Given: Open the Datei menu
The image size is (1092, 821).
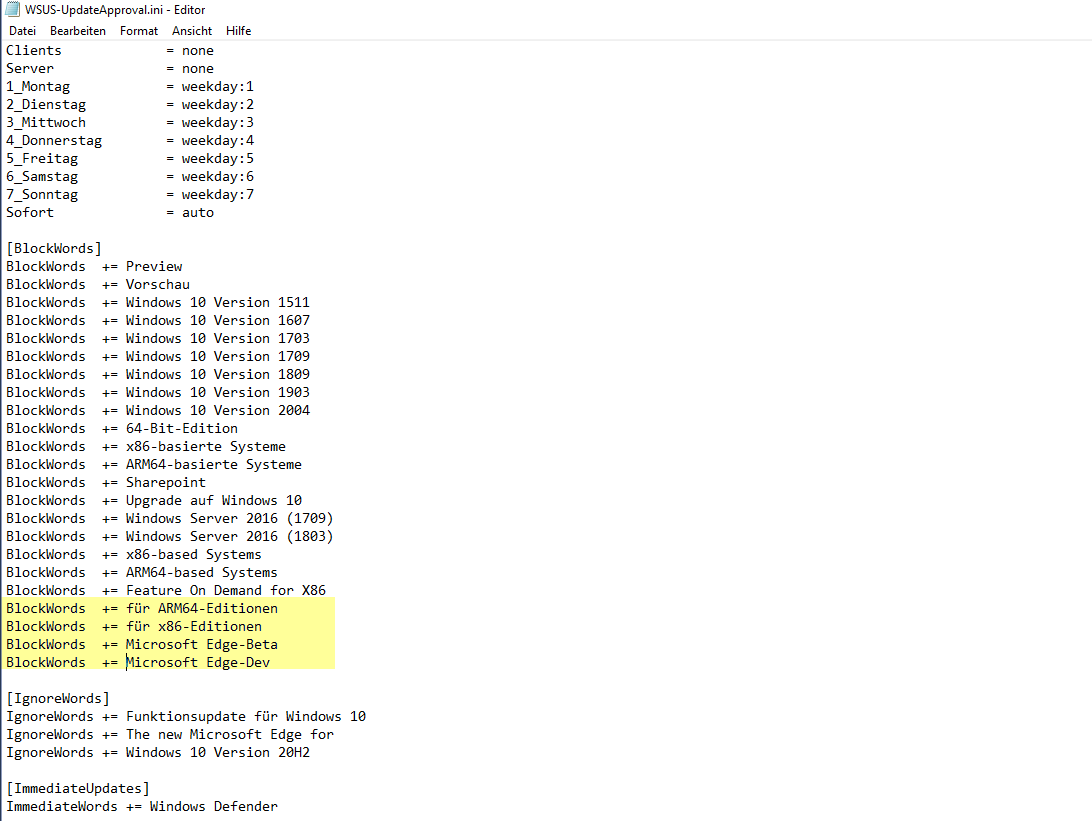Looking at the screenshot, I should point(22,31).
